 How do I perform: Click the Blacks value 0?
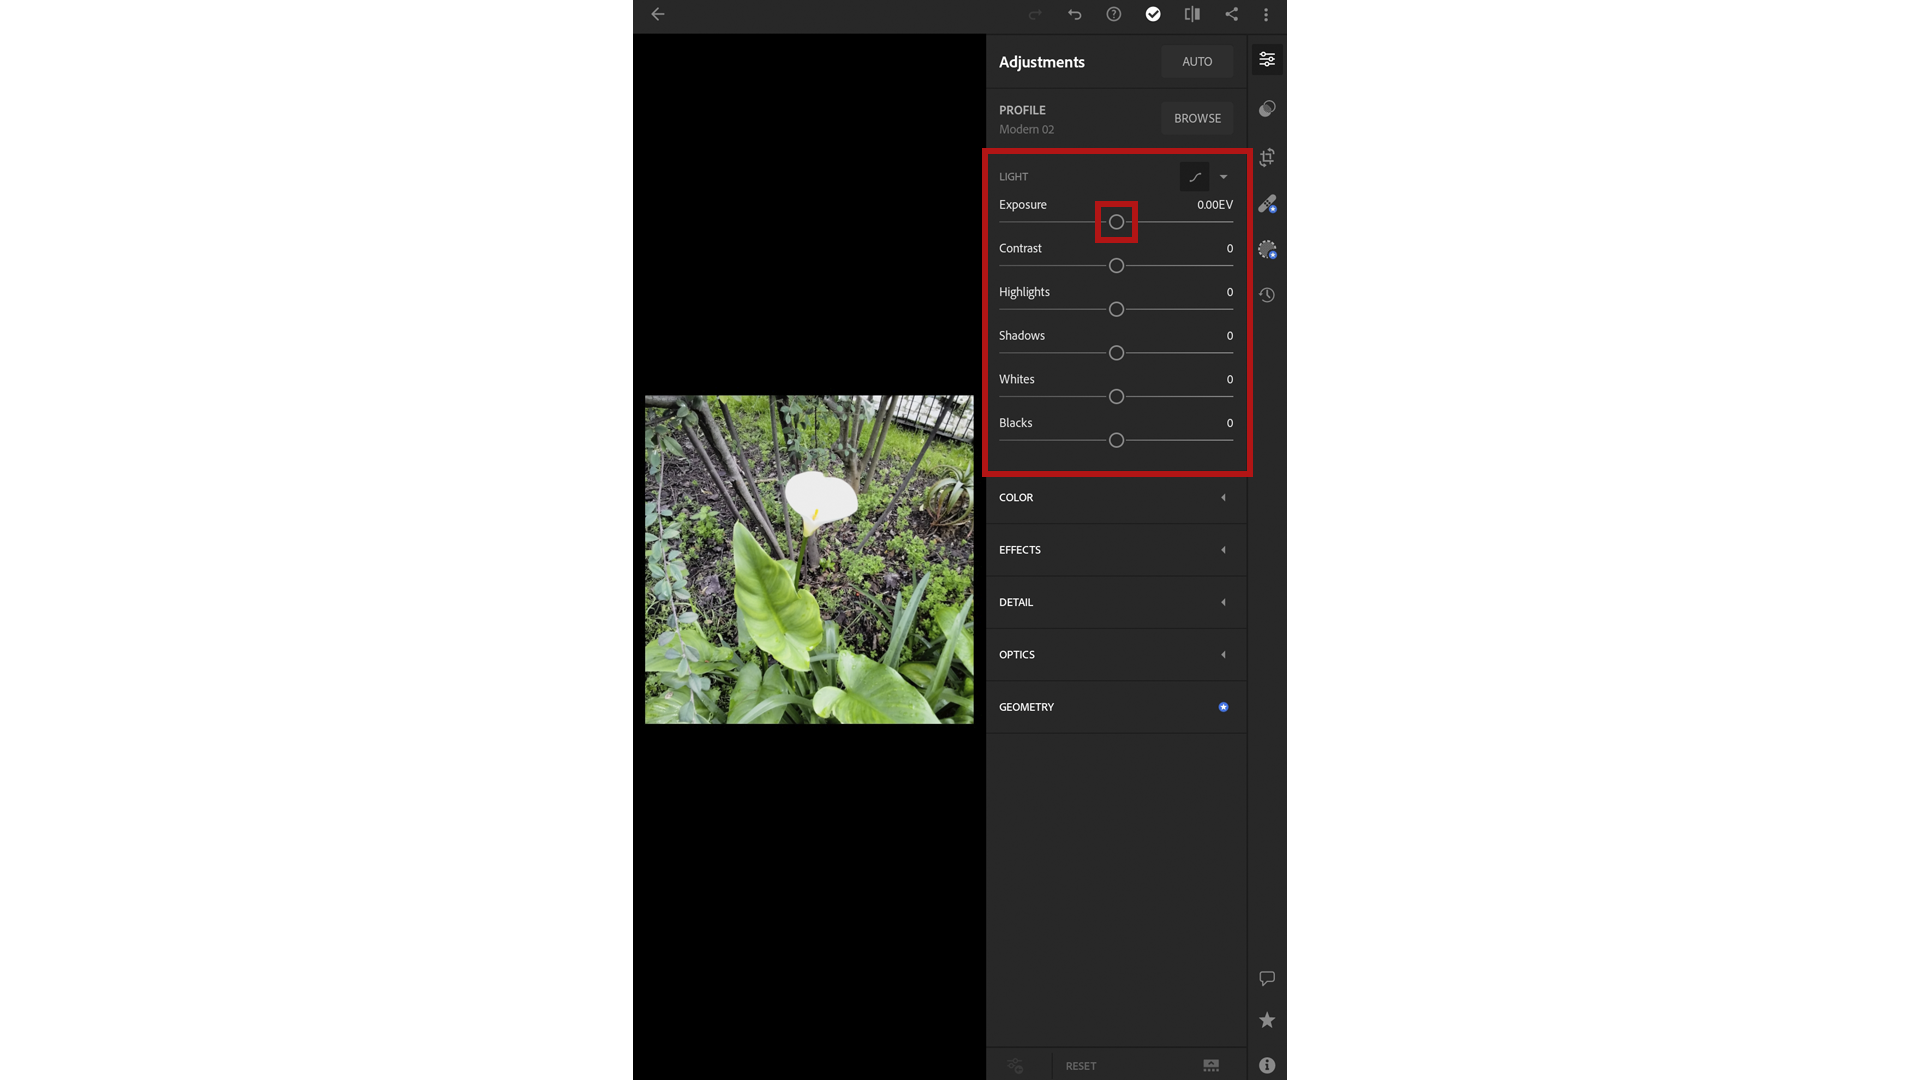click(x=1230, y=423)
